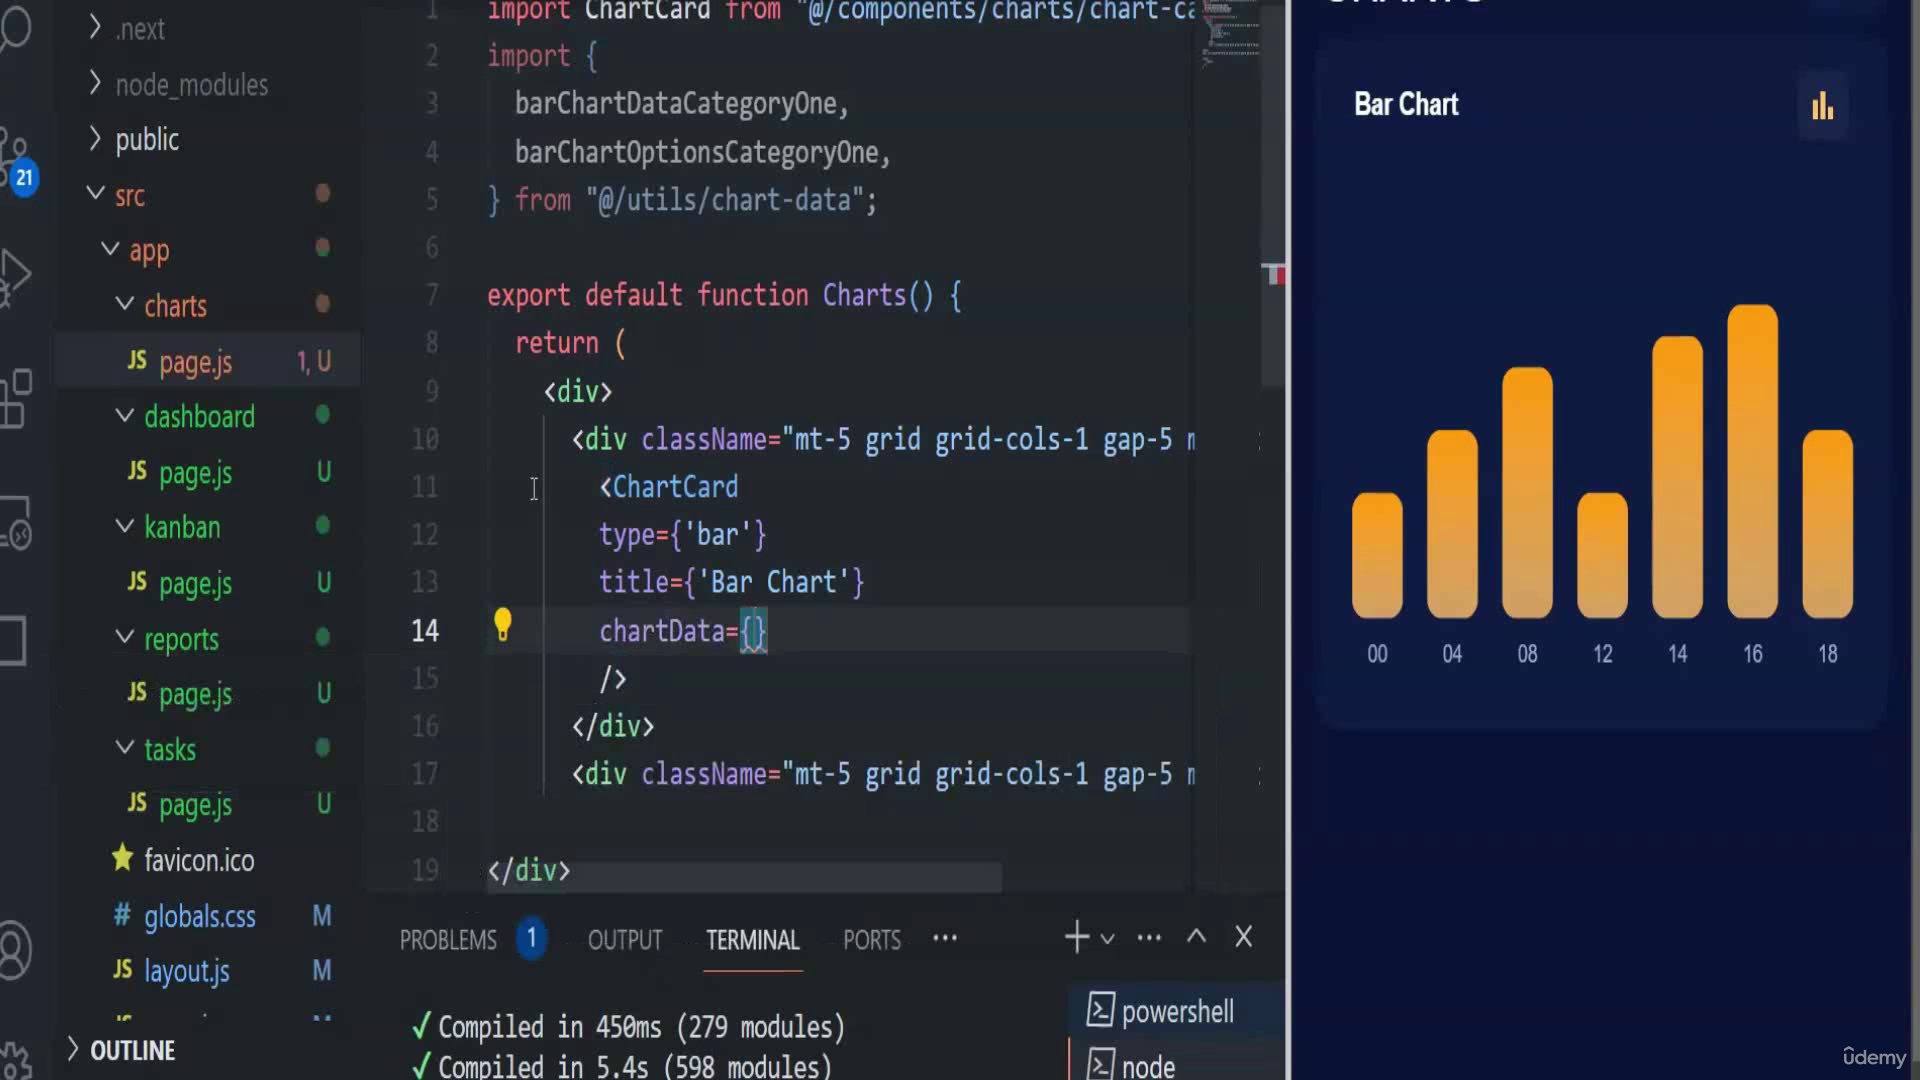Image resolution: width=1920 pixels, height=1080 pixels.
Task: Open the Search view in activity bar
Action: (x=14, y=28)
